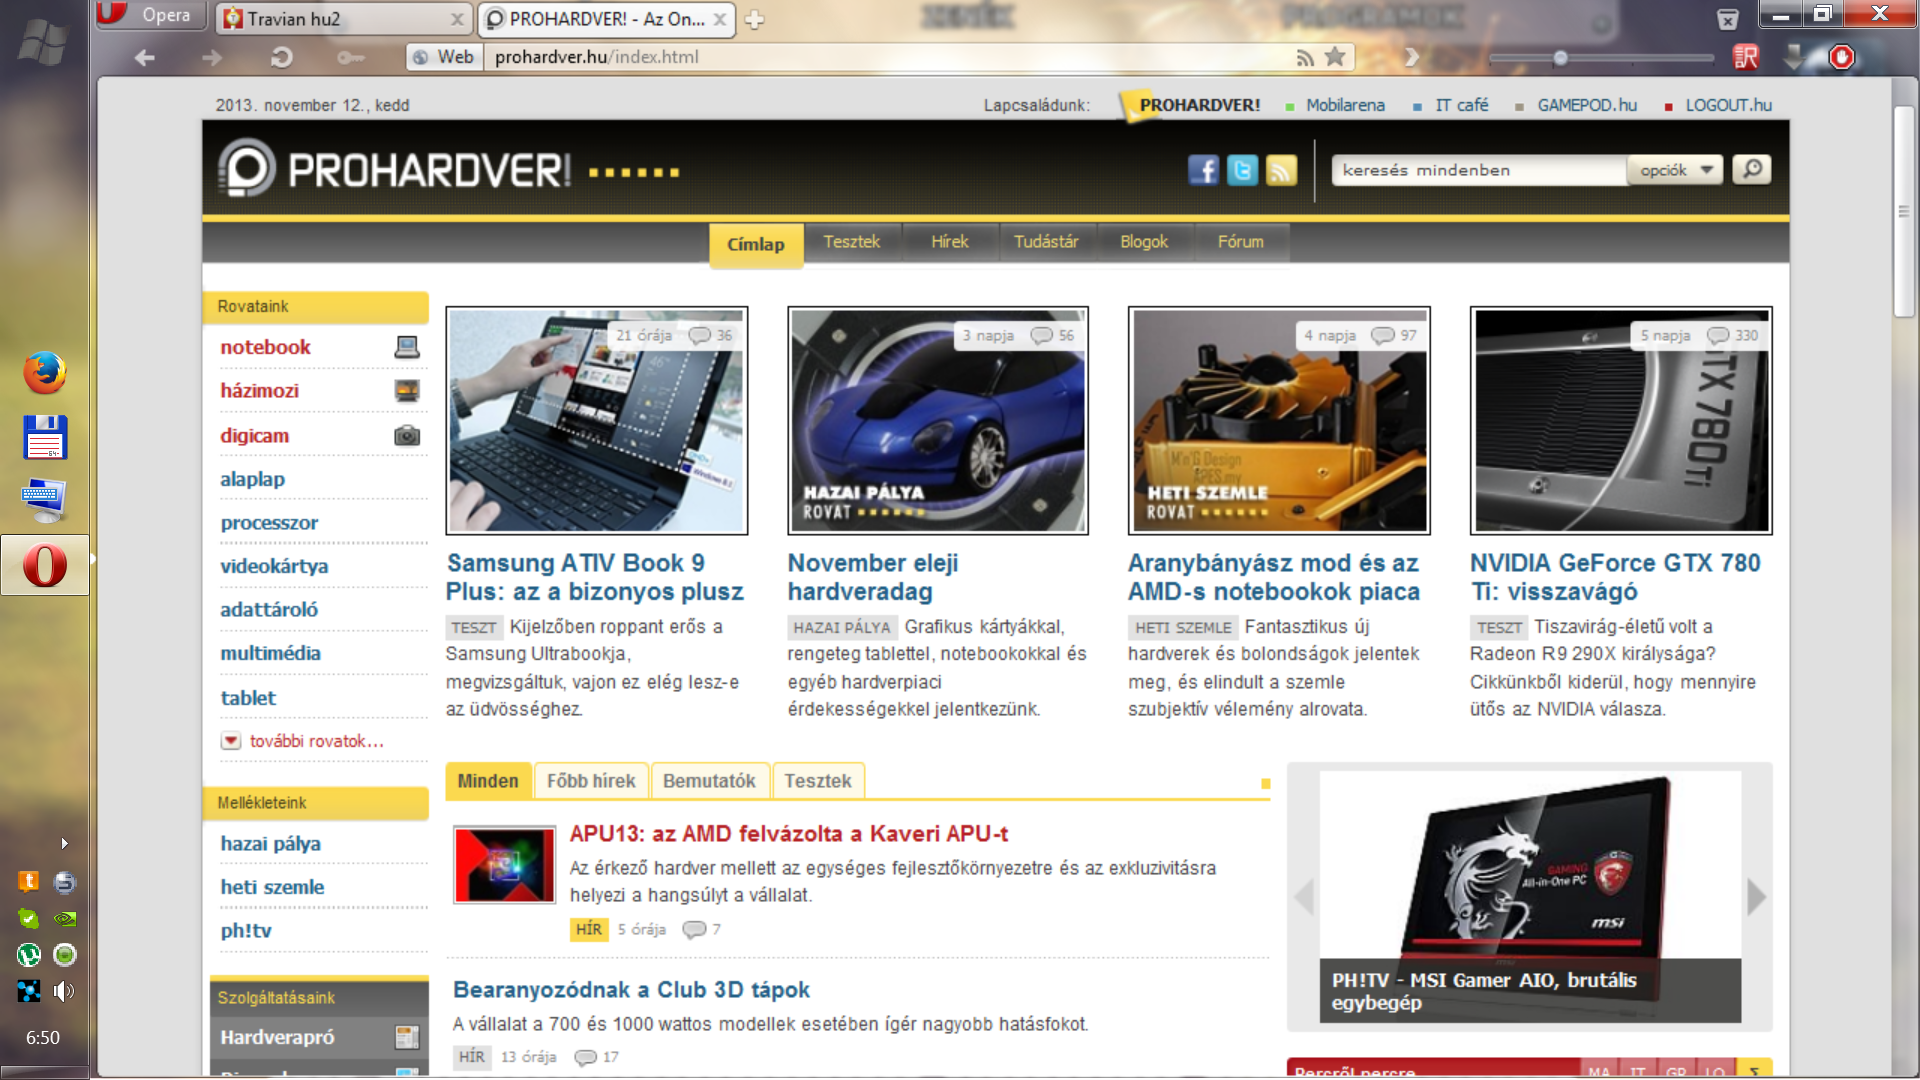Screen dimensions: 1920x1080
Task: Open the Facebook icon in site header
Action: click(x=1203, y=170)
